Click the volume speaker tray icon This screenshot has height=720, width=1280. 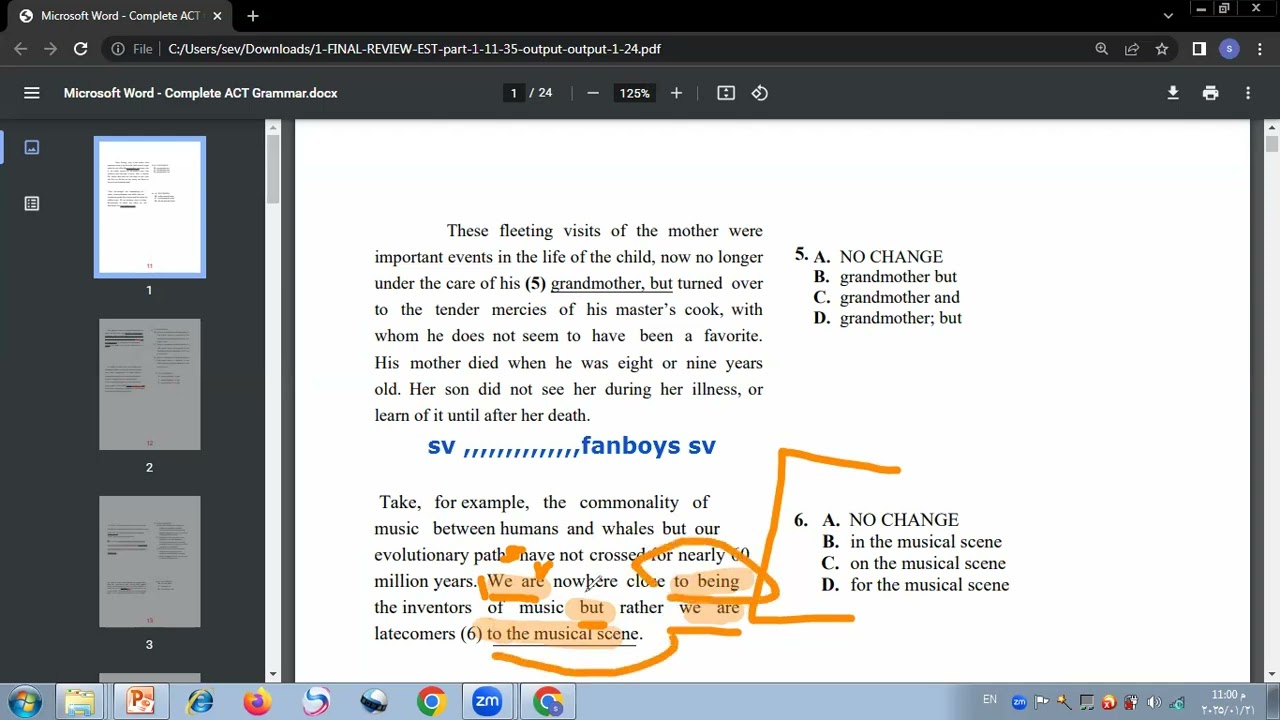click(x=1154, y=702)
